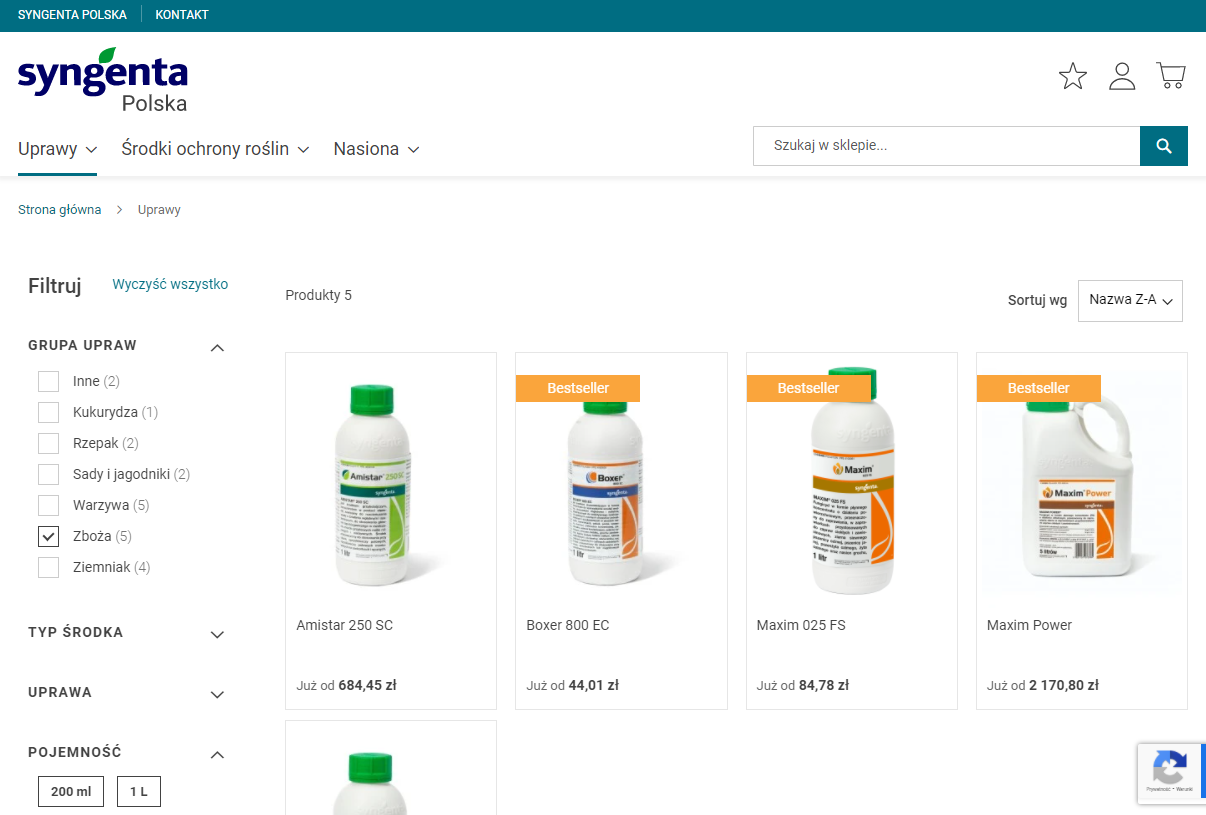Open the wishlist star icon
This screenshot has width=1206, height=815.
click(1072, 76)
